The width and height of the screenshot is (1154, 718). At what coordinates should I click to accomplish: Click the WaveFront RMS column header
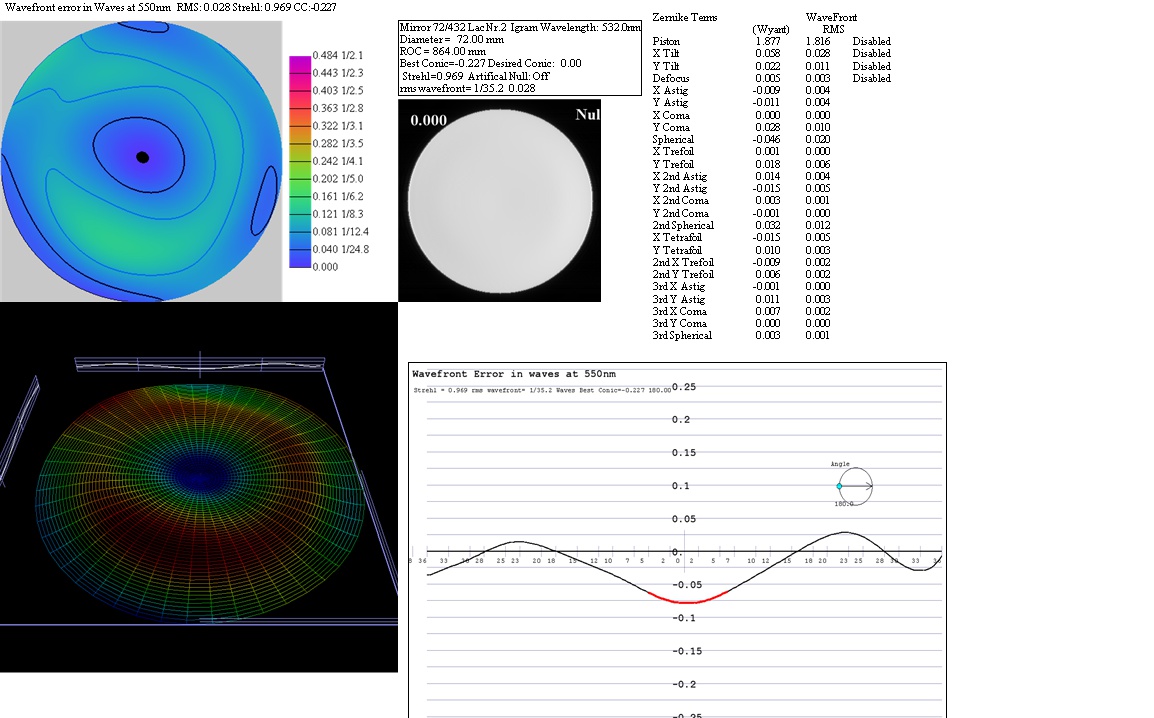click(x=831, y=23)
